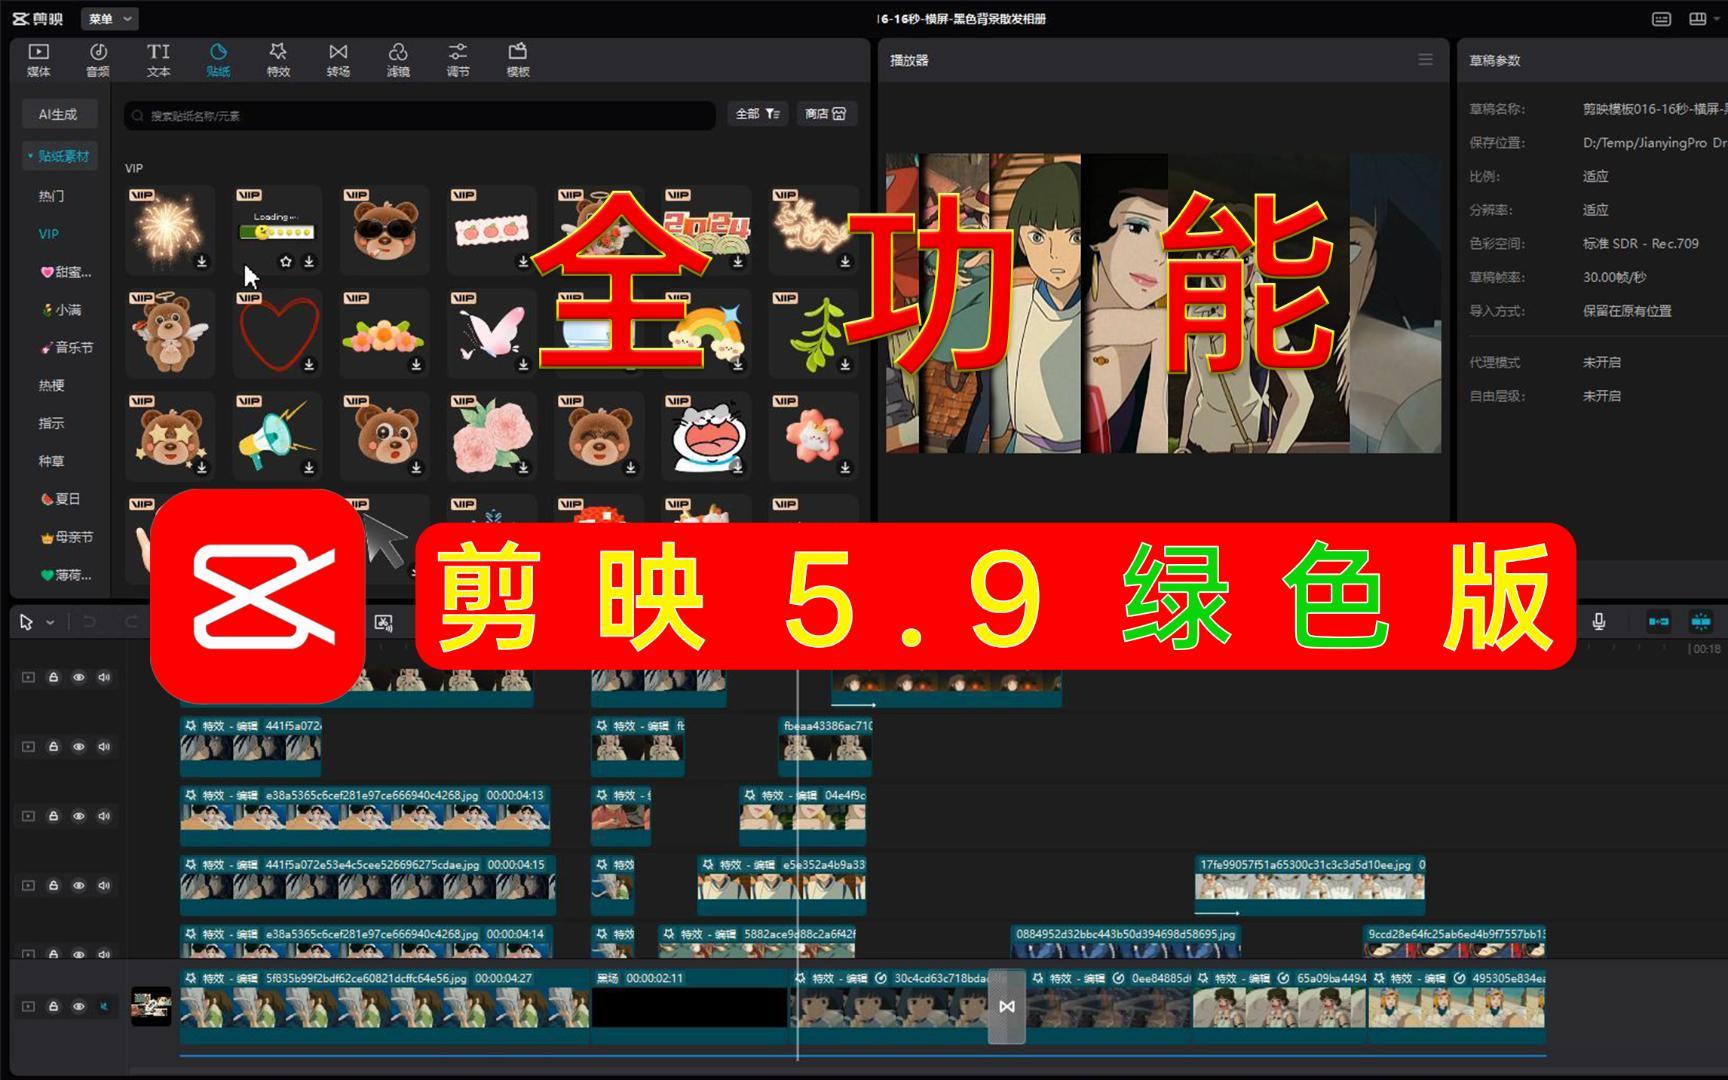Open the 调节 adjustment tab
Viewport: 1728px width, 1080px height.
click(458, 60)
